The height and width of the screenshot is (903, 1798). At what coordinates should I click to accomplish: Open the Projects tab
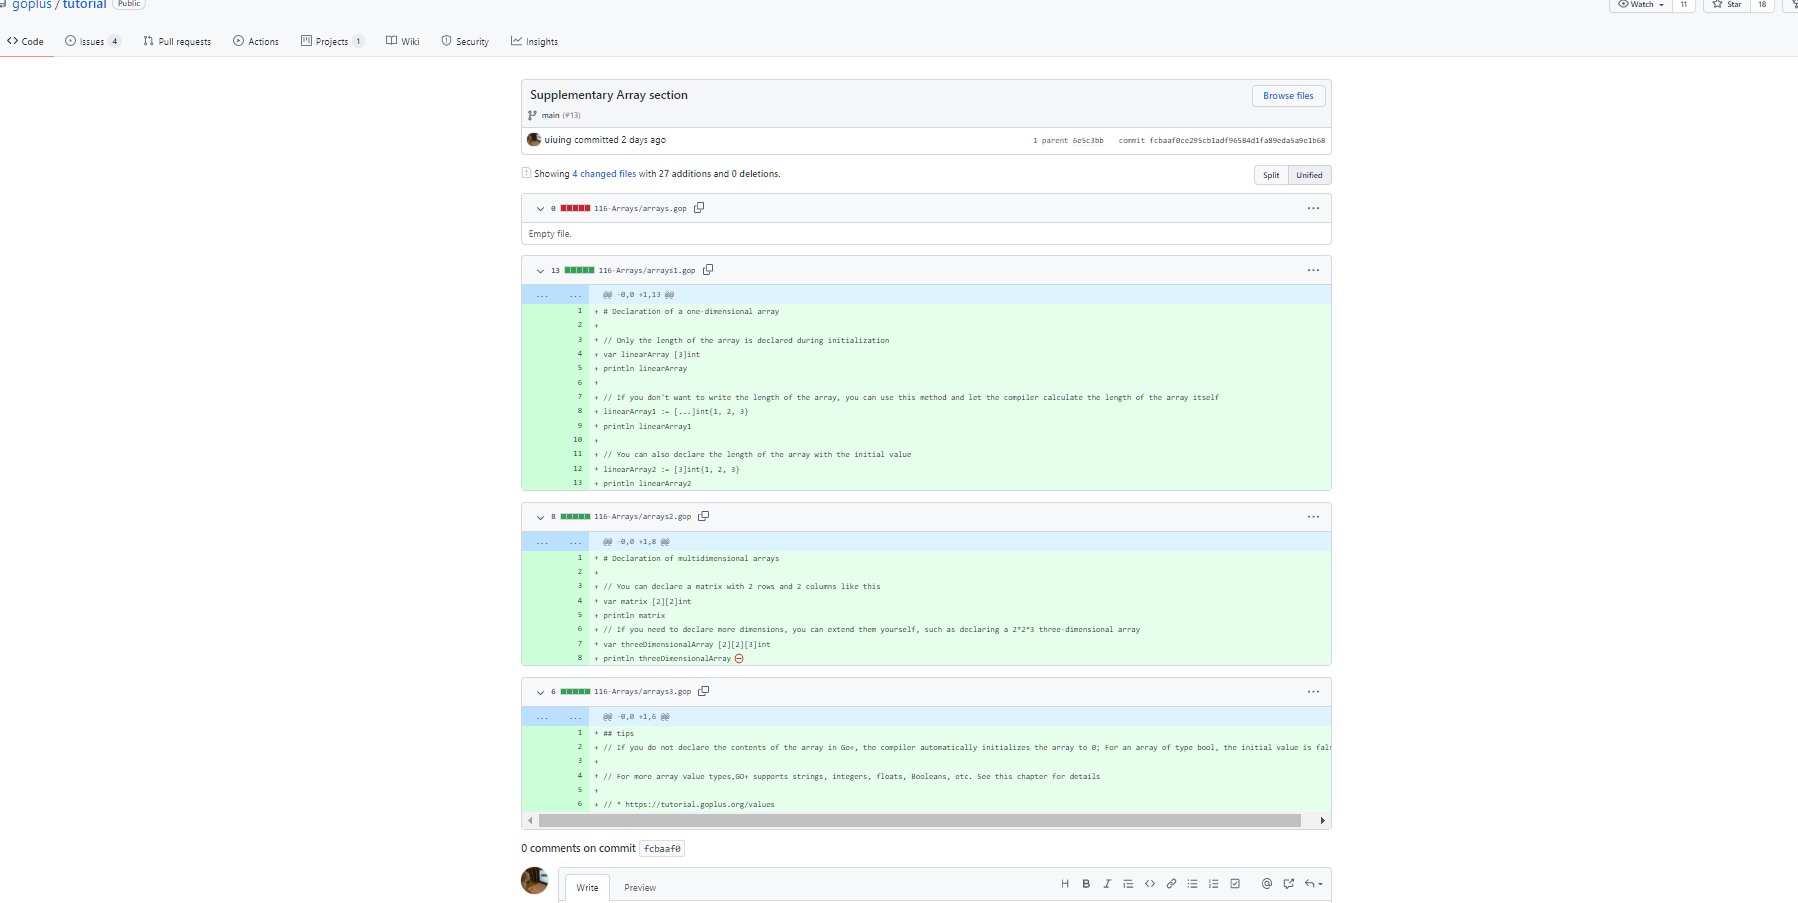click(333, 42)
